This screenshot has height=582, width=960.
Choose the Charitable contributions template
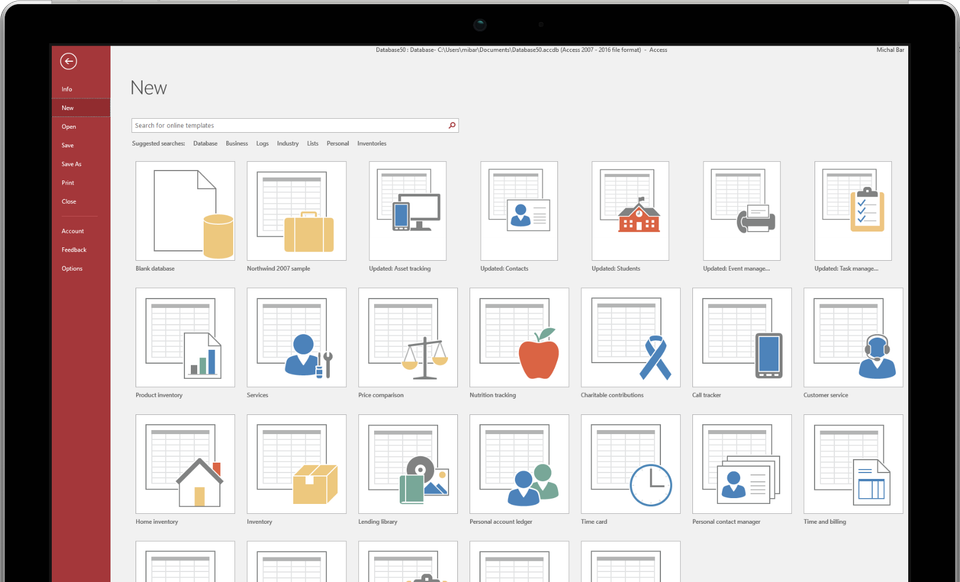pyautogui.click(x=630, y=337)
